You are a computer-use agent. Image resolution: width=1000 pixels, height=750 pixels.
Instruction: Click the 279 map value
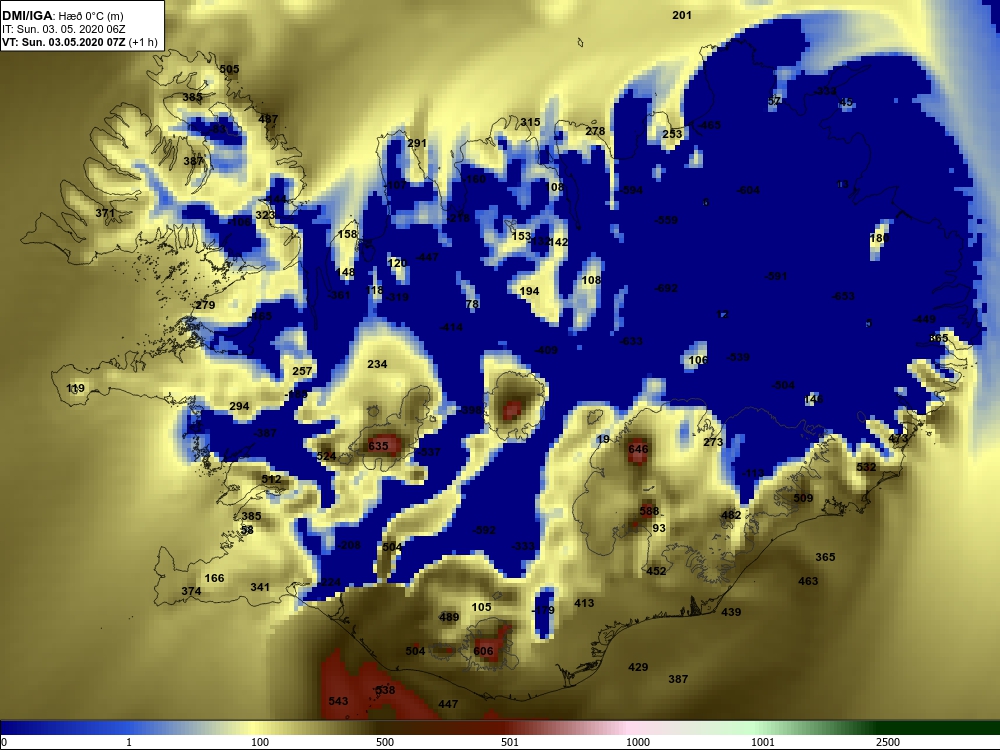coord(205,305)
